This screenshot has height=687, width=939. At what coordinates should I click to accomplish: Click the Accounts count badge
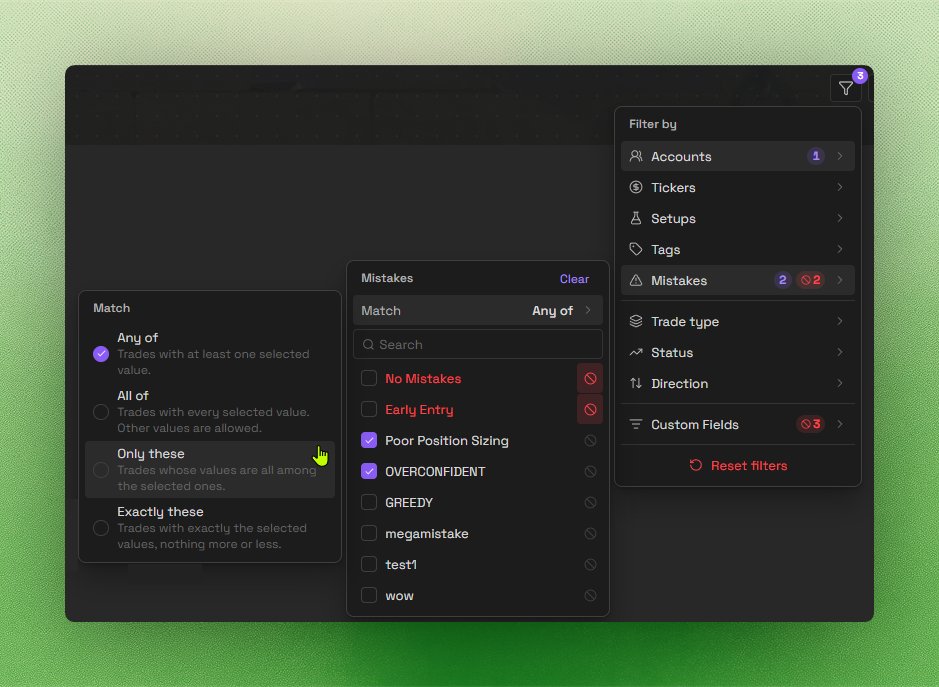coord(816,156)
